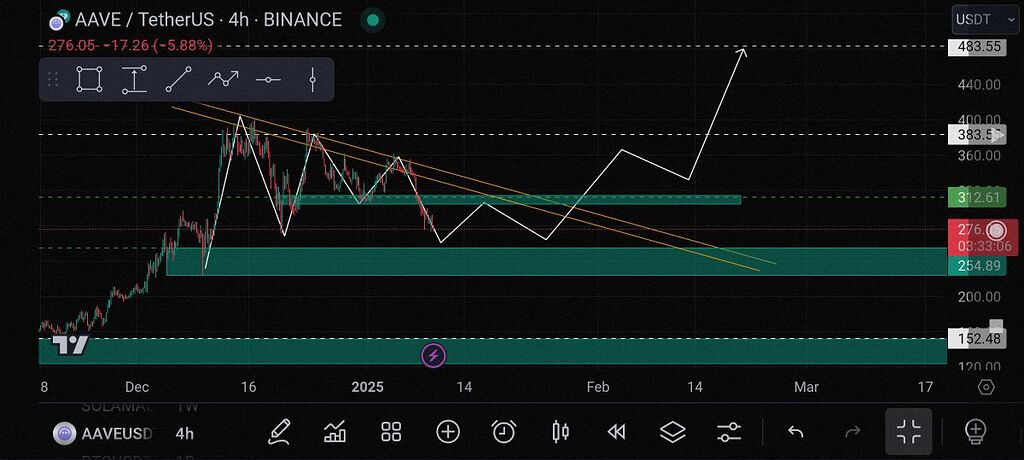This screenshot has height=460, width=1024.
Task: Start bar replay with rewind icon
Action: (616, 432)
